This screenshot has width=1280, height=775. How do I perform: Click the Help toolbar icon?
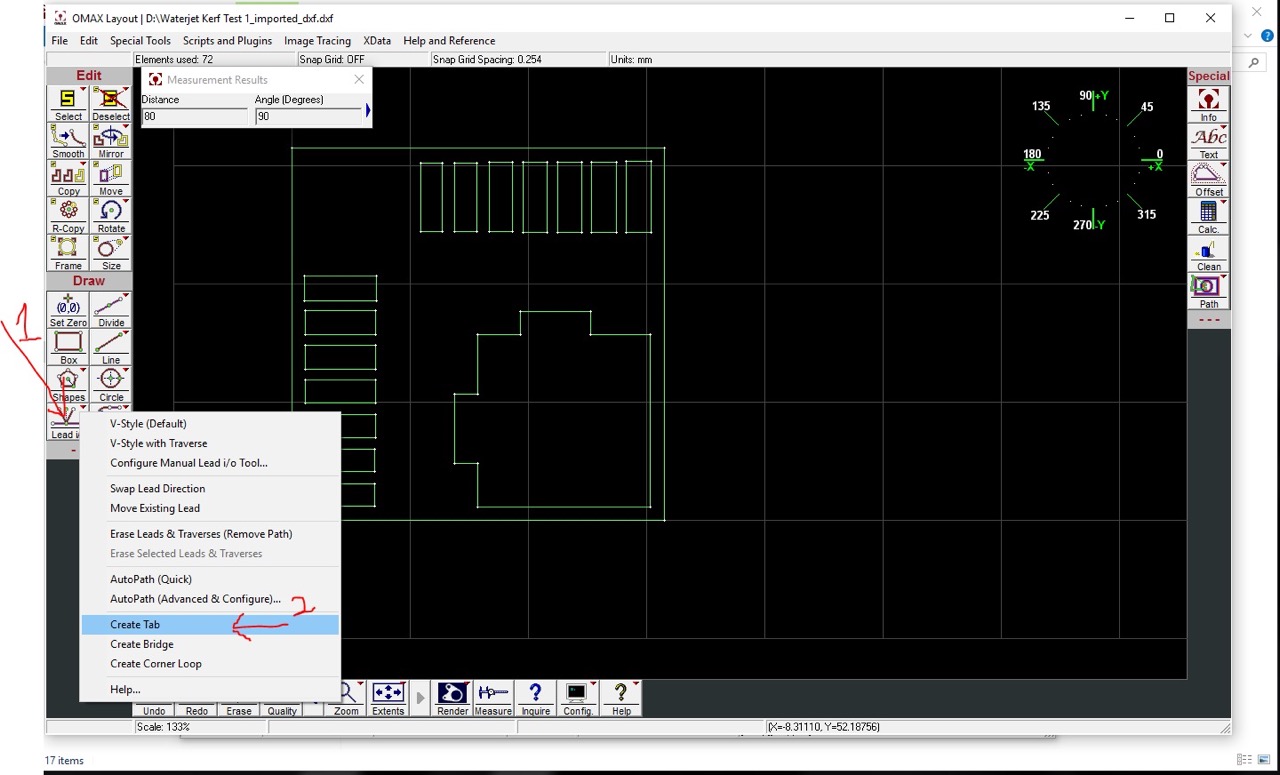[621, 699]
